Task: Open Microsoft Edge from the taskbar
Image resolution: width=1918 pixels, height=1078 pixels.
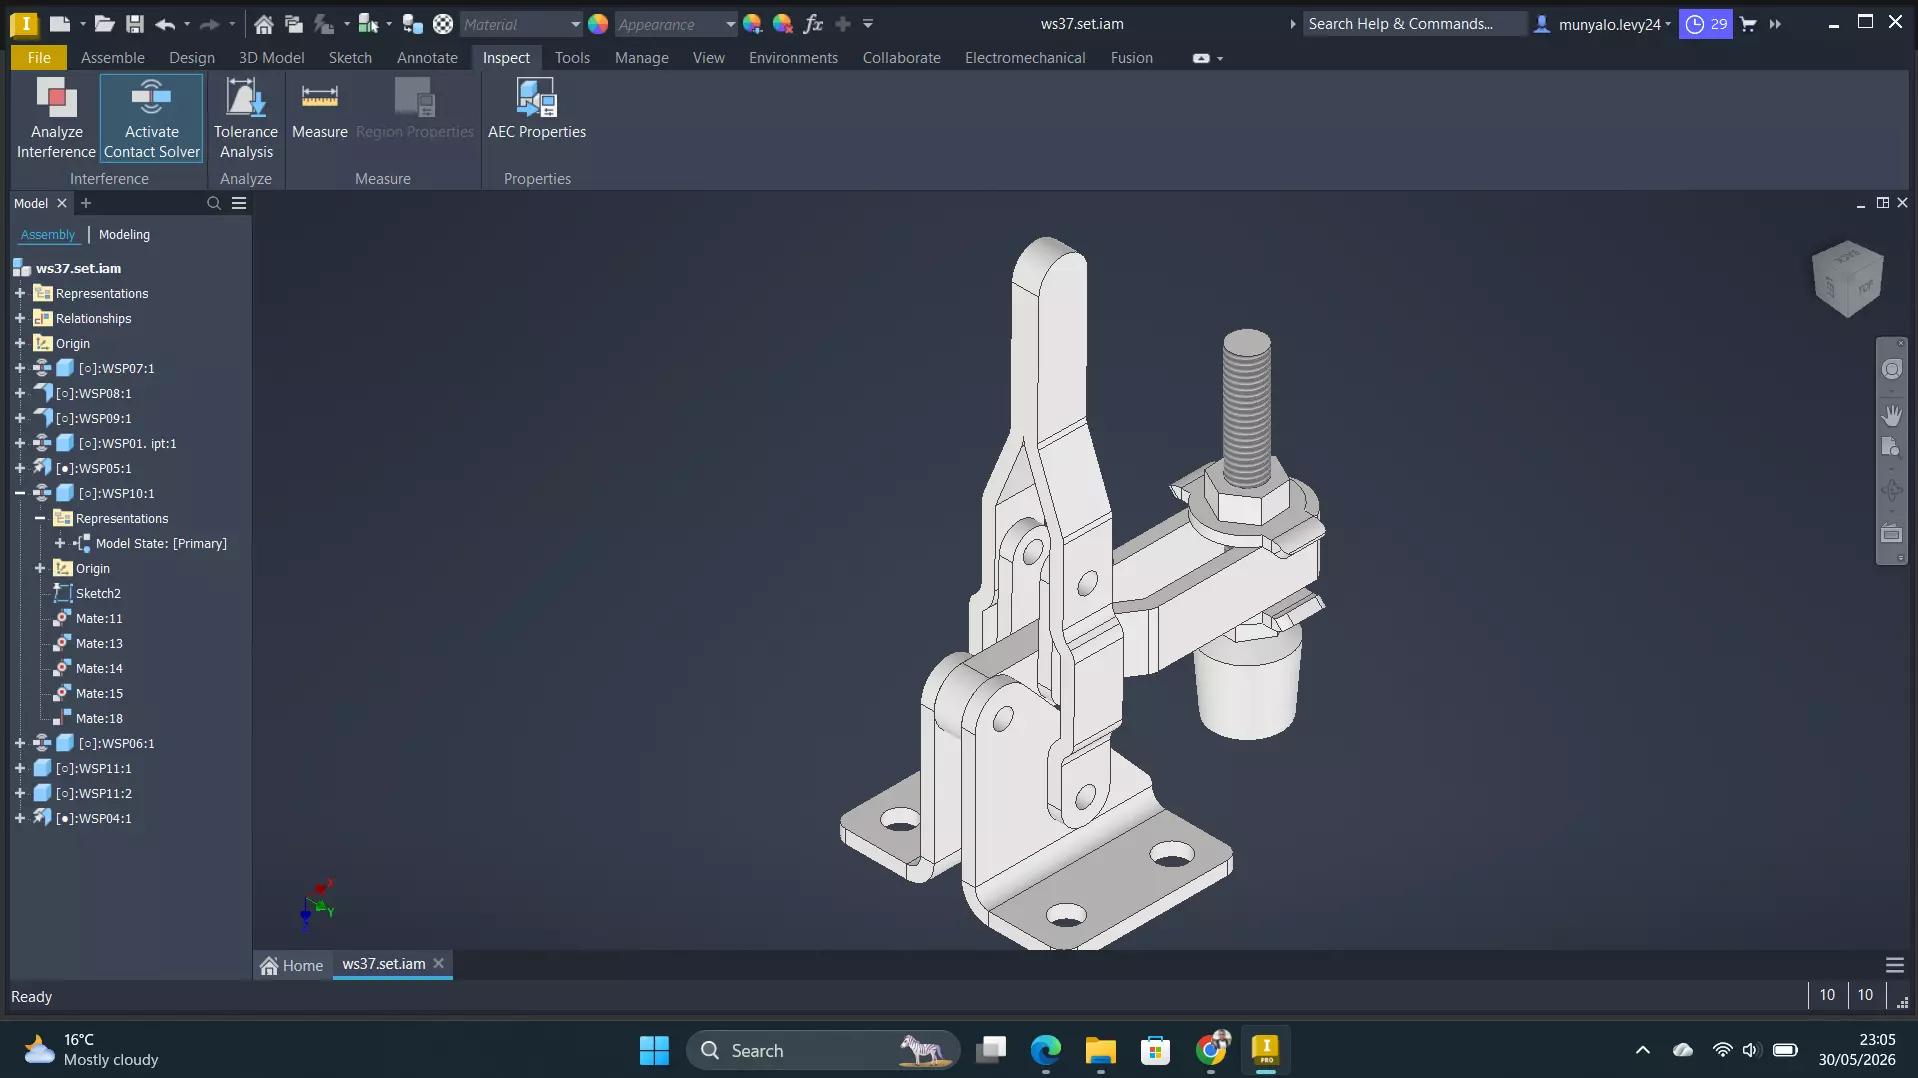Action: tap(1046, 1050)
